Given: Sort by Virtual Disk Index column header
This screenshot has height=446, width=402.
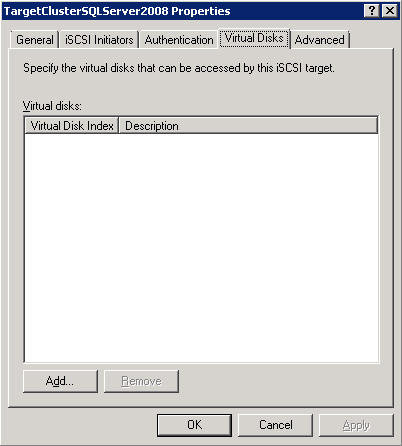Looking at the screenshot, I should 72,126.
